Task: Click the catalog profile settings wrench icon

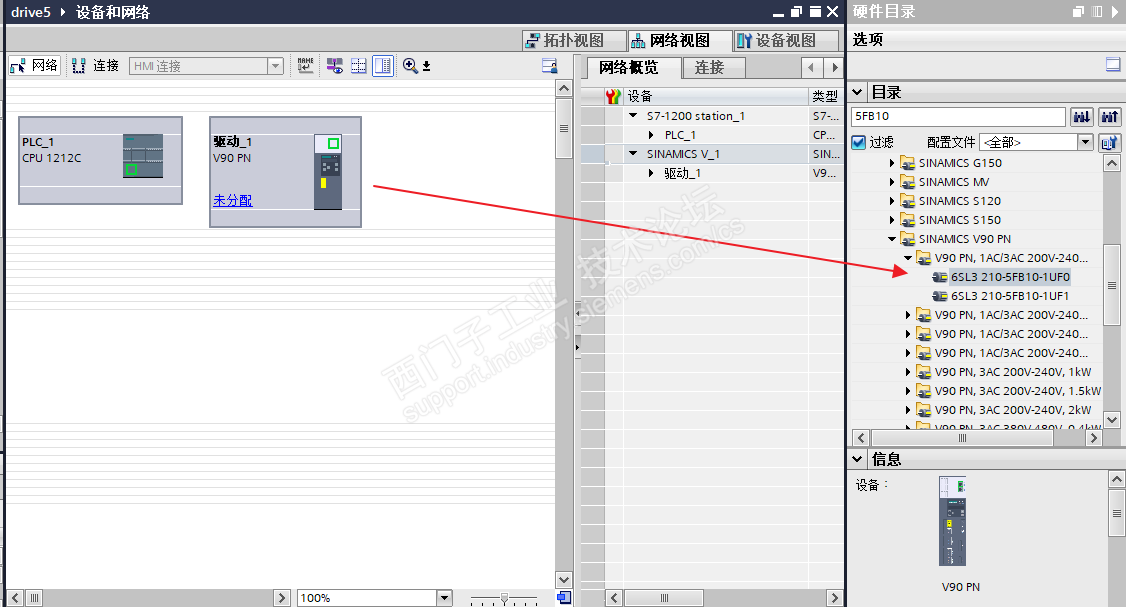Action: point(1109,142)
